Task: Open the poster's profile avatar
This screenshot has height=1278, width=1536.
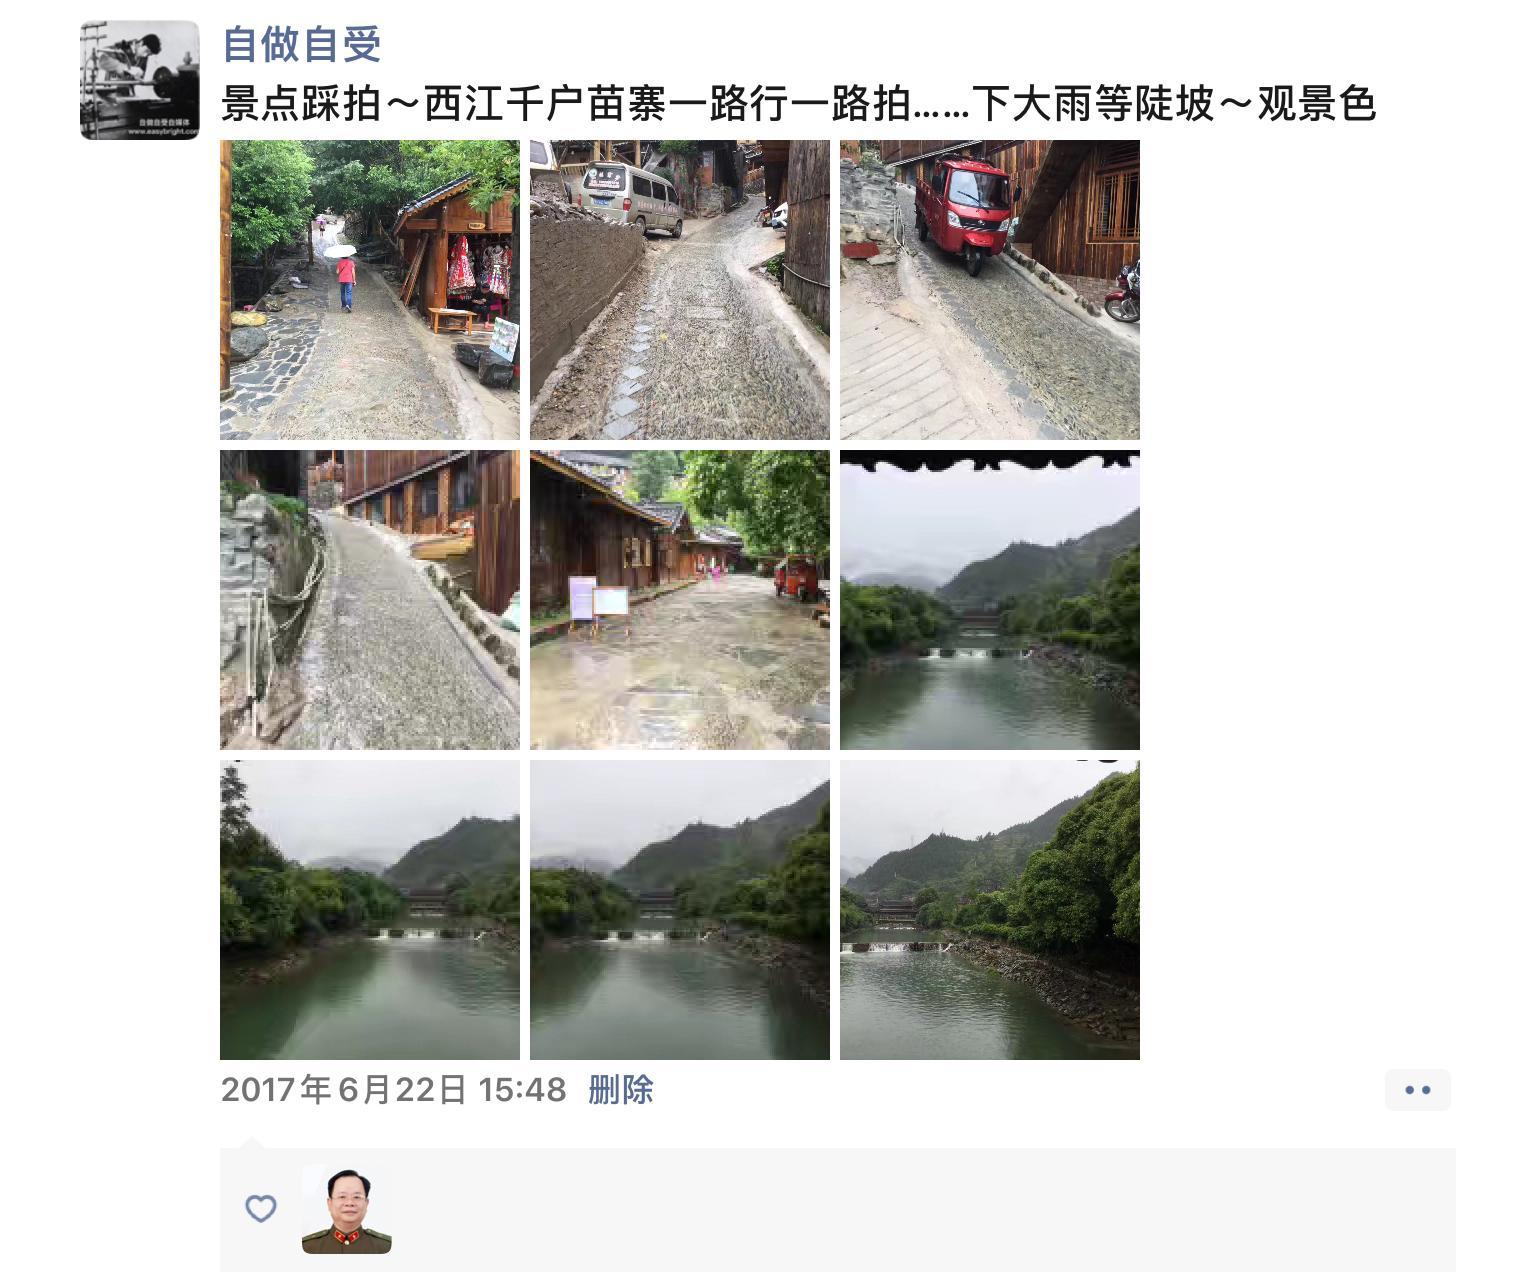Action: (x=140, y=80)
